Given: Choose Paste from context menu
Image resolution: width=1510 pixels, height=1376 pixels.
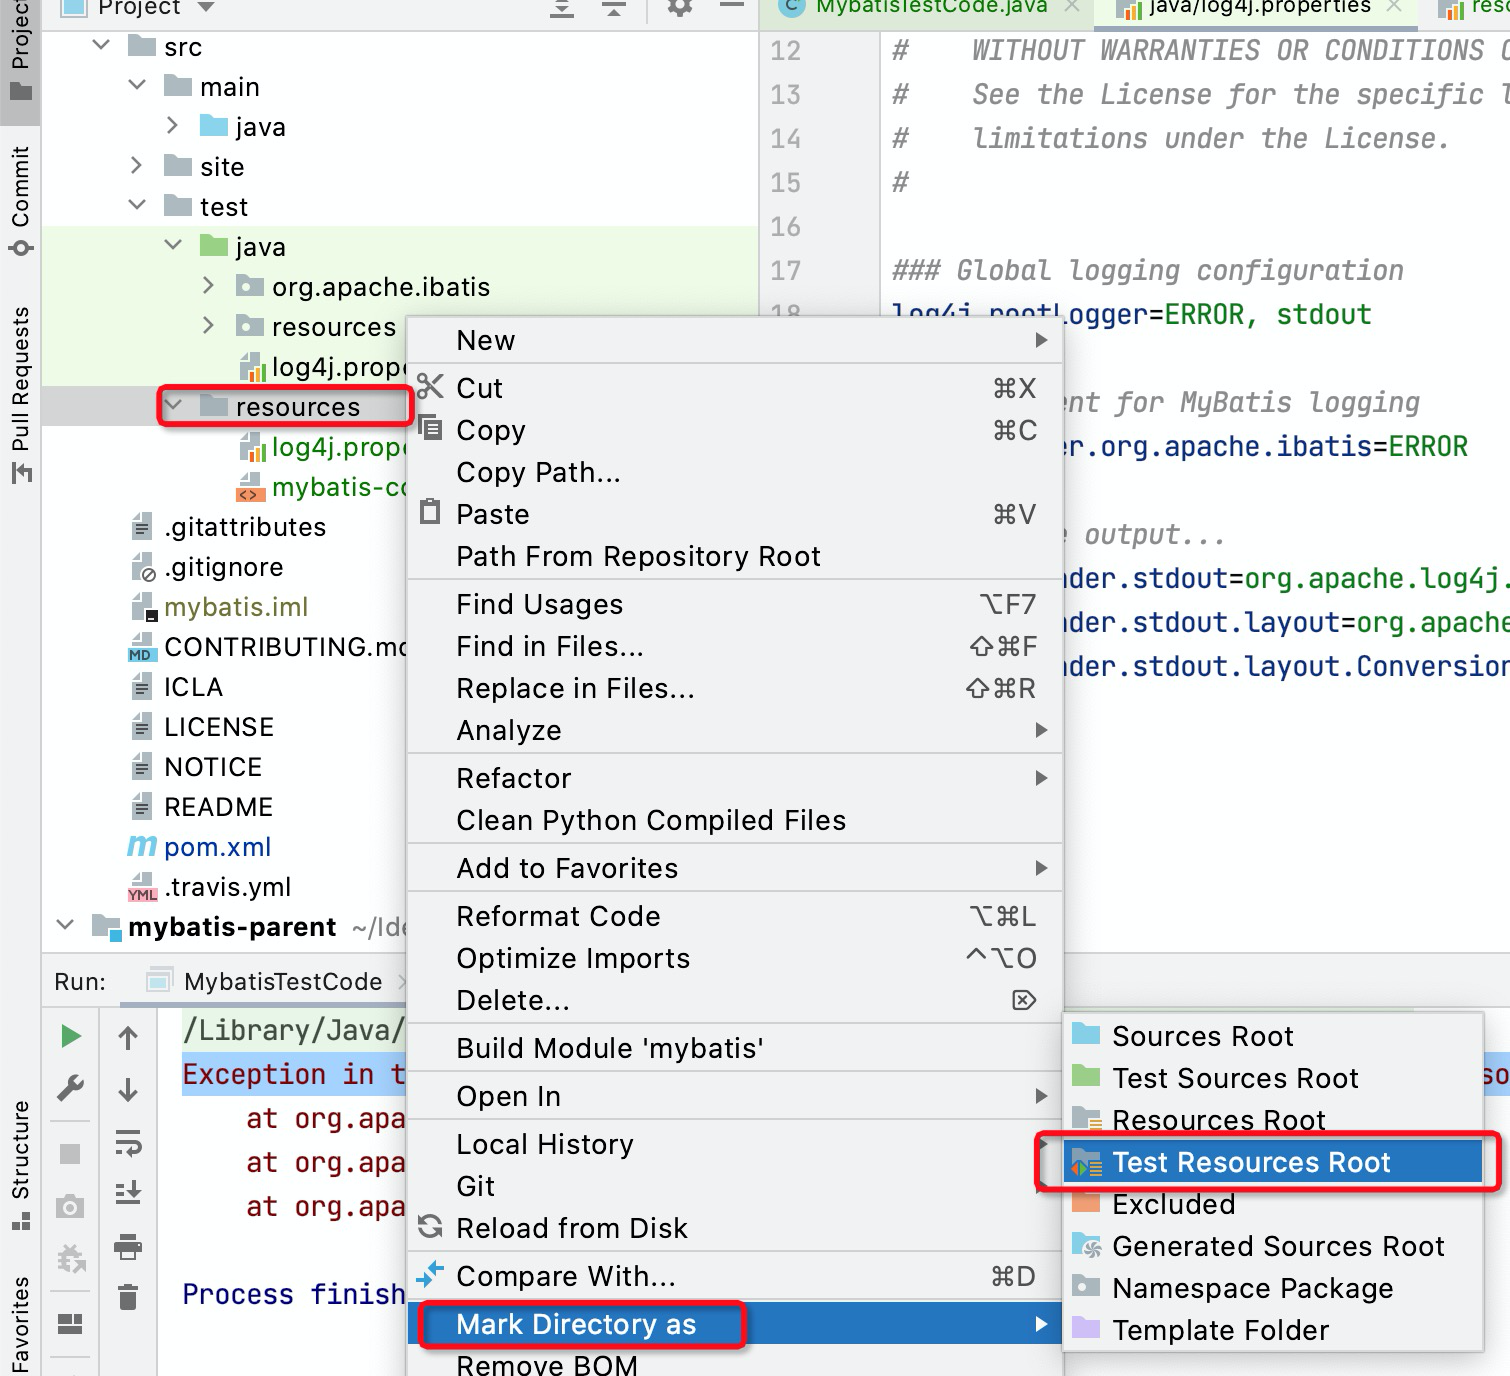Looking at the screenshot, I should click(x=734, y=514).
